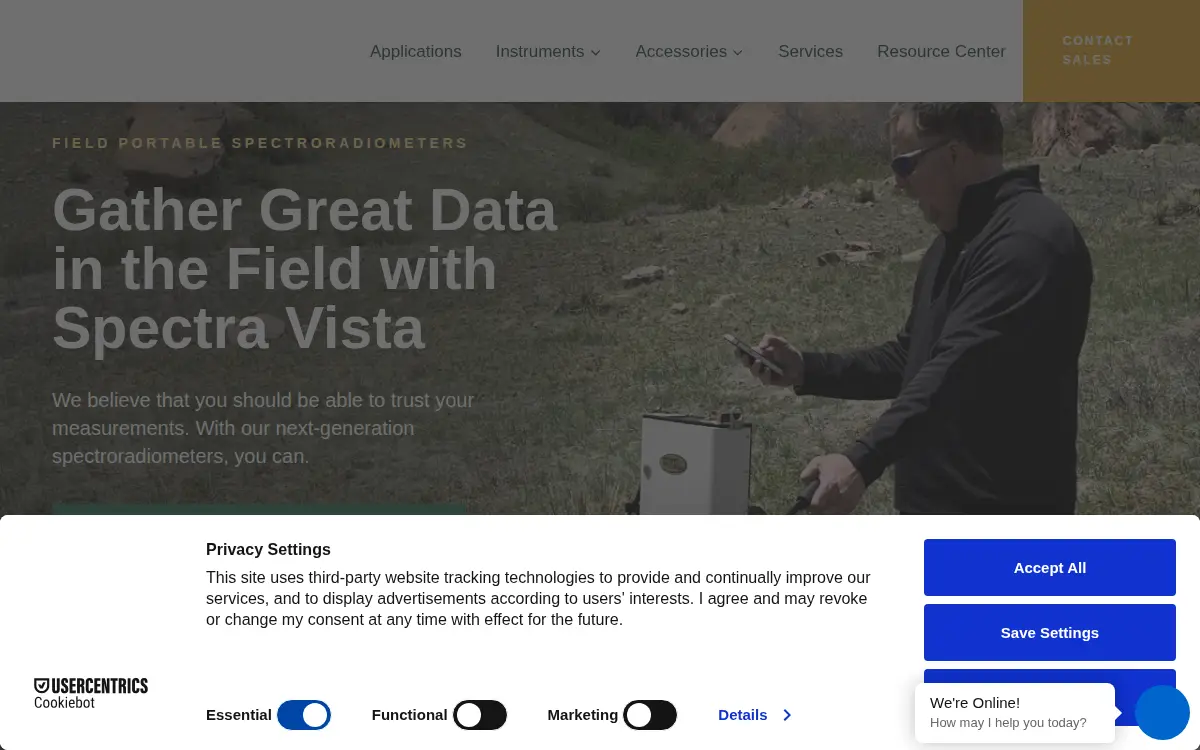This screenshot has height=750, width=1200.
Task: Click the We're Online chat message
Action: coord(1015,712)
